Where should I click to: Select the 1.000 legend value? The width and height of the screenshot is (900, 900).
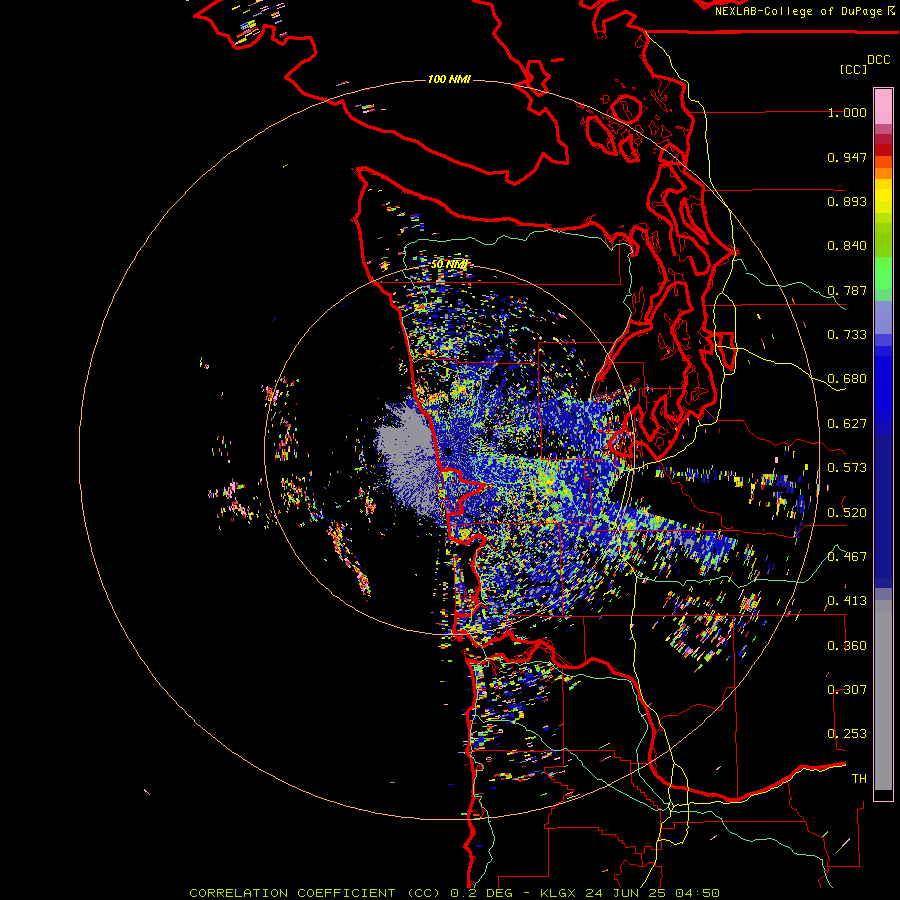pos(847,113)
